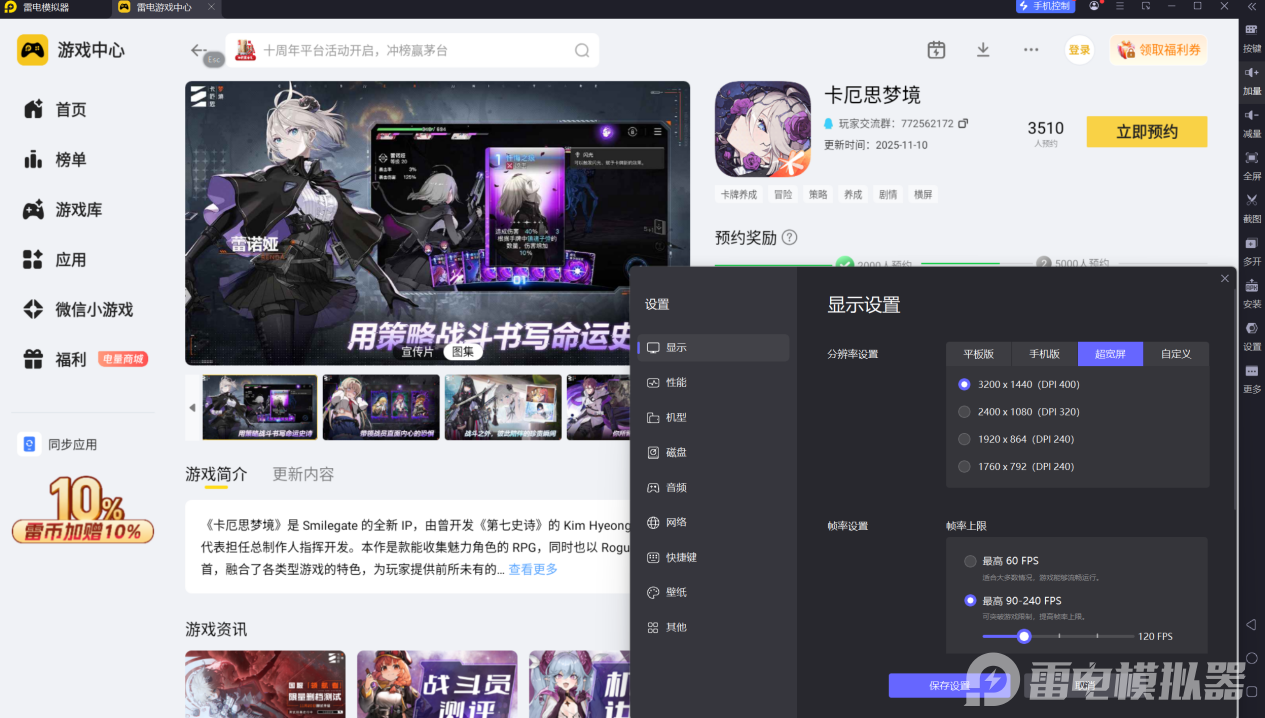Image resolution: width=1265 pixels, height=718 pixels.
Task: Collapse the right toolbar with the double chevron
Action: (x=1251, y=6)
